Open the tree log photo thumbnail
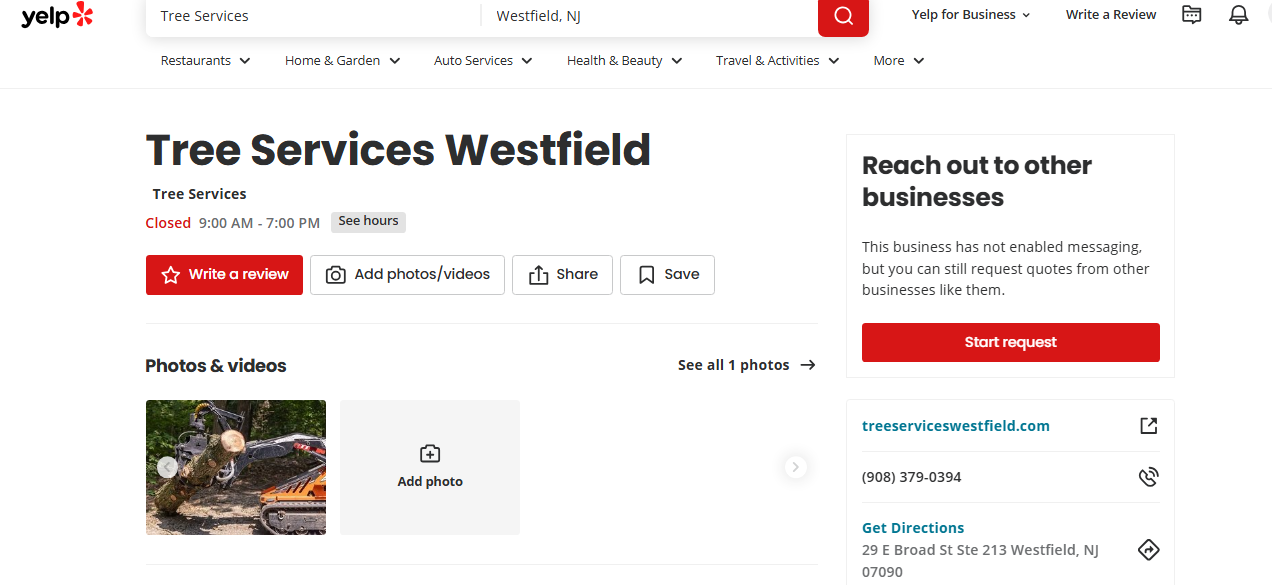 point(236,468)
